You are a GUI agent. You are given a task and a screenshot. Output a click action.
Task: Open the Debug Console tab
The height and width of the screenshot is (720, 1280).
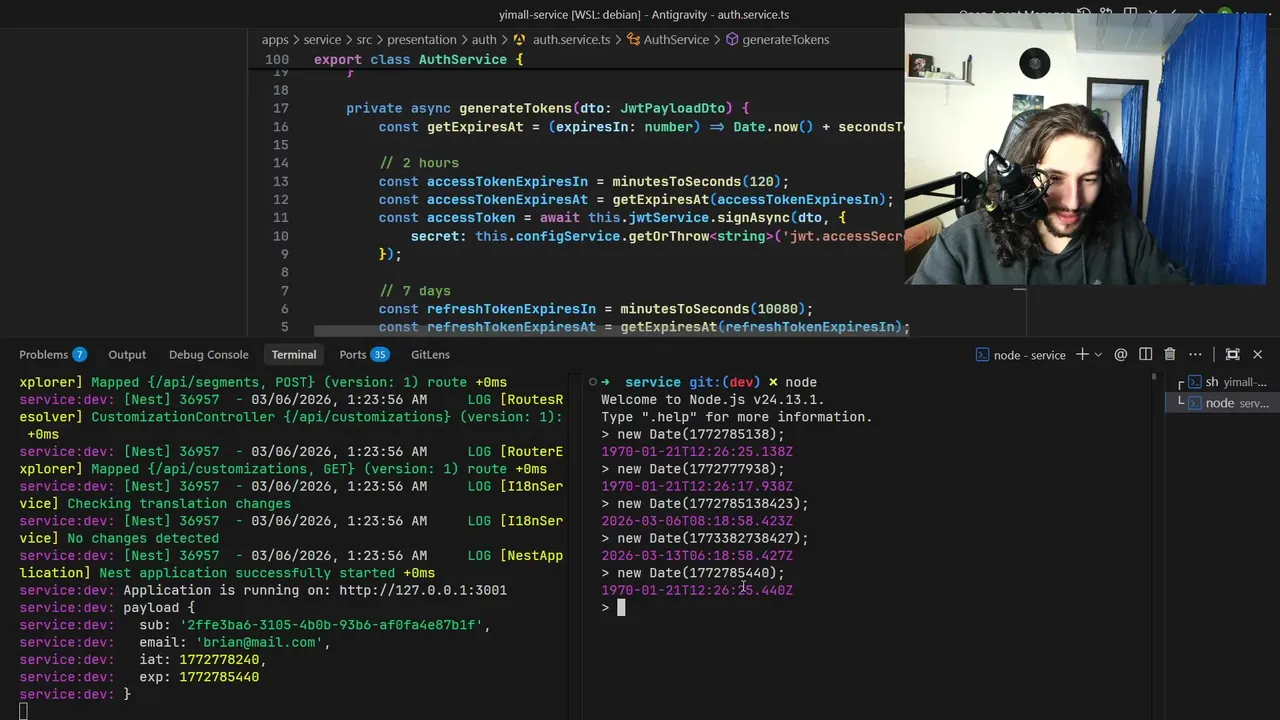[208, 354]
